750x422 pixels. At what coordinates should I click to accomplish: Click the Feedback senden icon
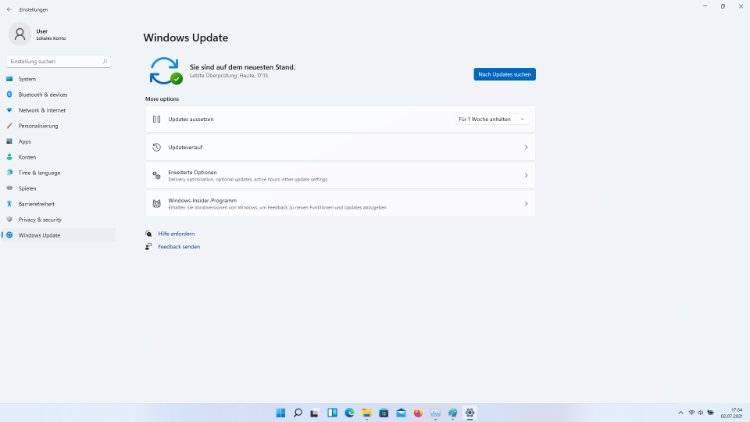click(x=148, y=247)
